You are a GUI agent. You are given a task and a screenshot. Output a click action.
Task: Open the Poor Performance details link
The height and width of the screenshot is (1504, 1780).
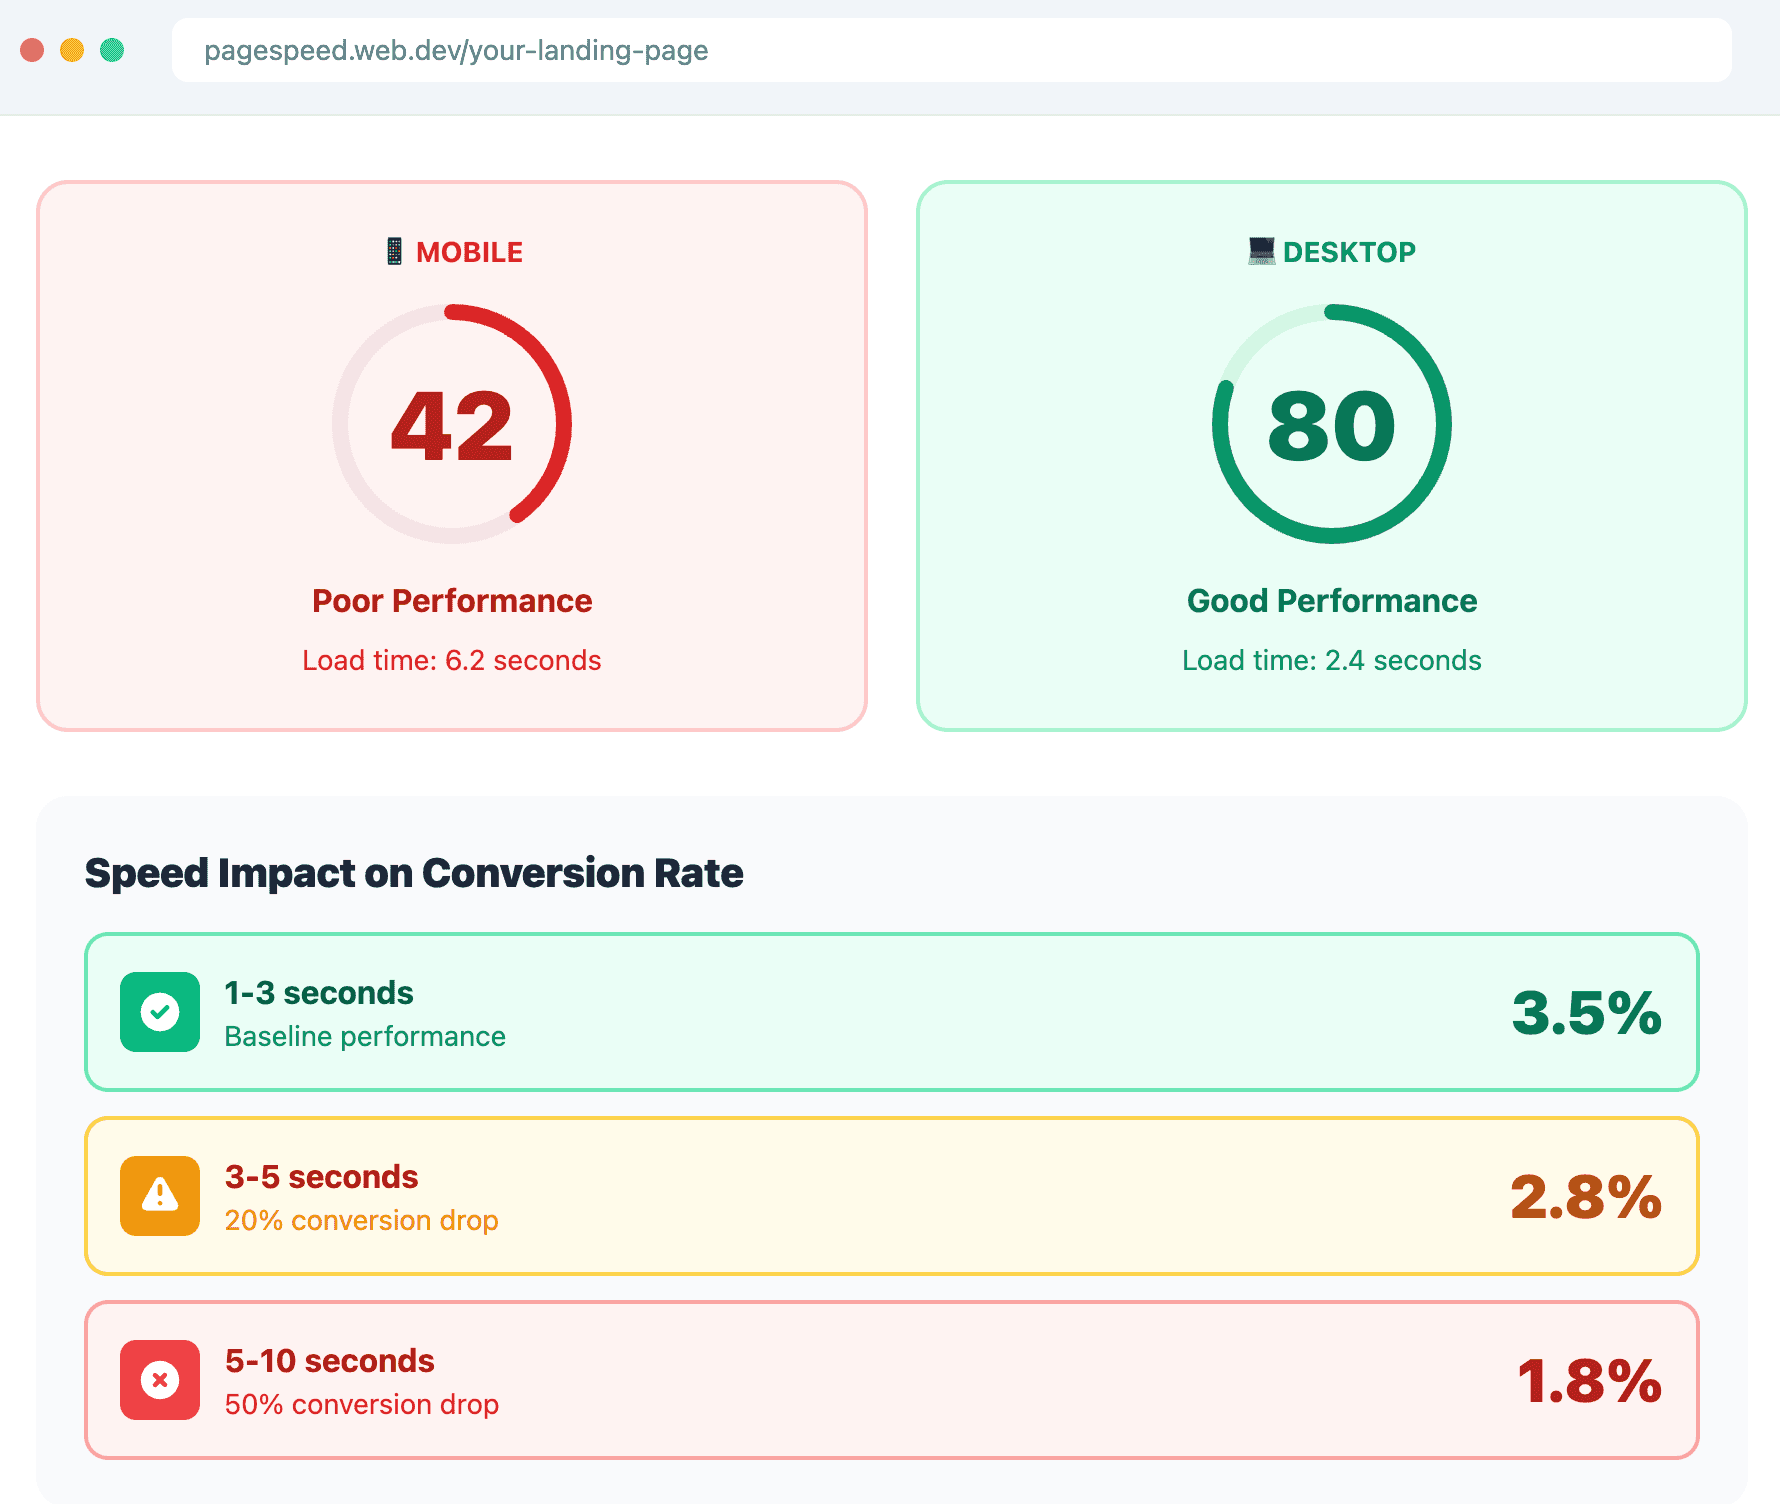(452, 600)
